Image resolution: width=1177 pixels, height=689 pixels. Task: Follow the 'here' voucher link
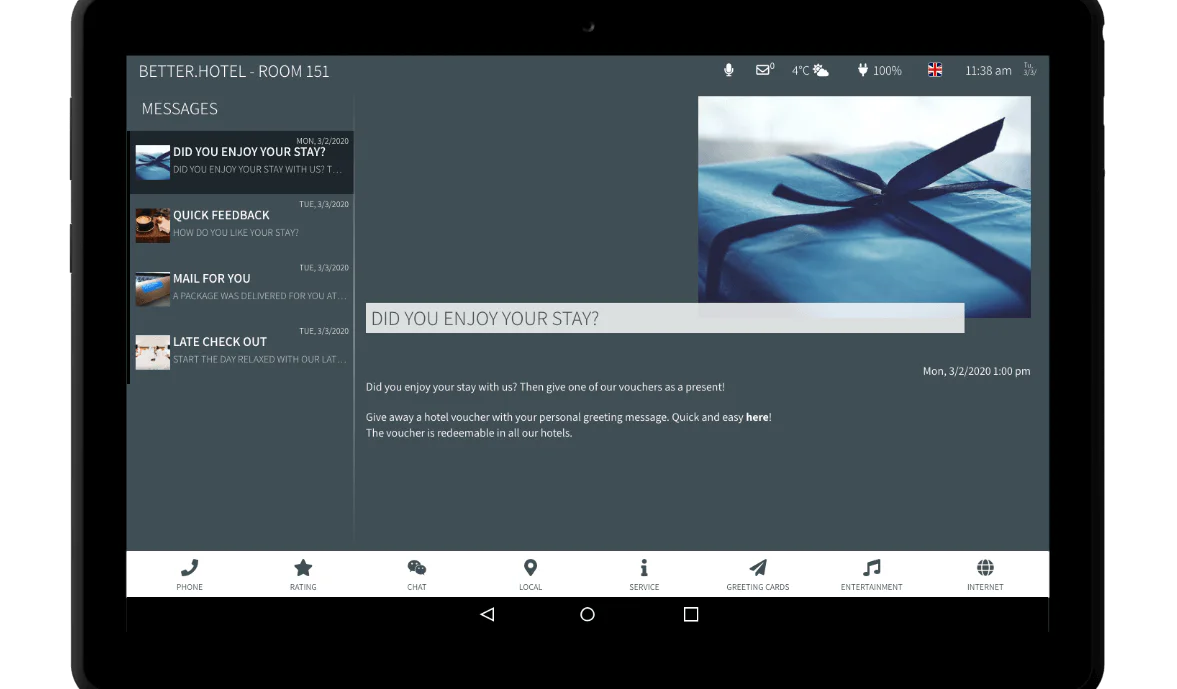click(x=757, y=417)
